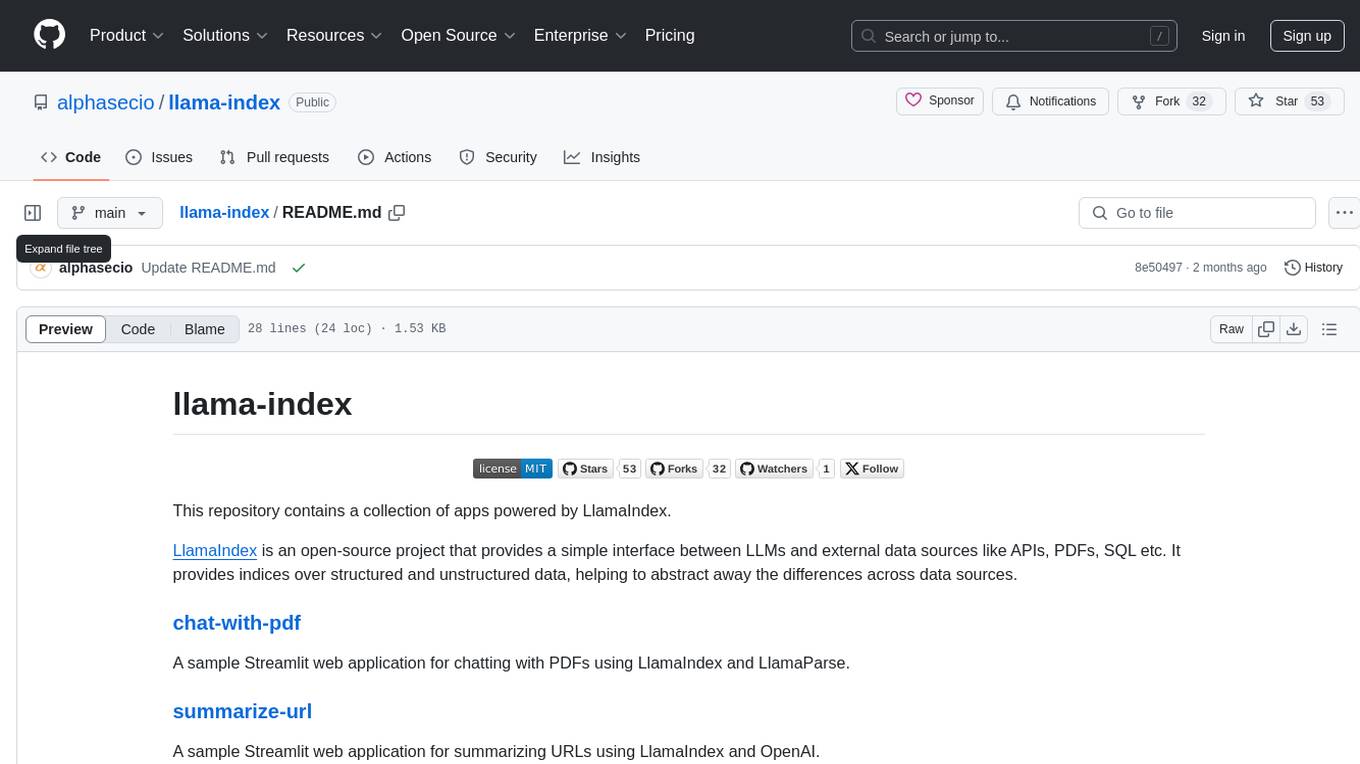Switch to the Actions tab
This screenshot has height=764, width=1360.
pyautogui.click(x=395, y=157)
